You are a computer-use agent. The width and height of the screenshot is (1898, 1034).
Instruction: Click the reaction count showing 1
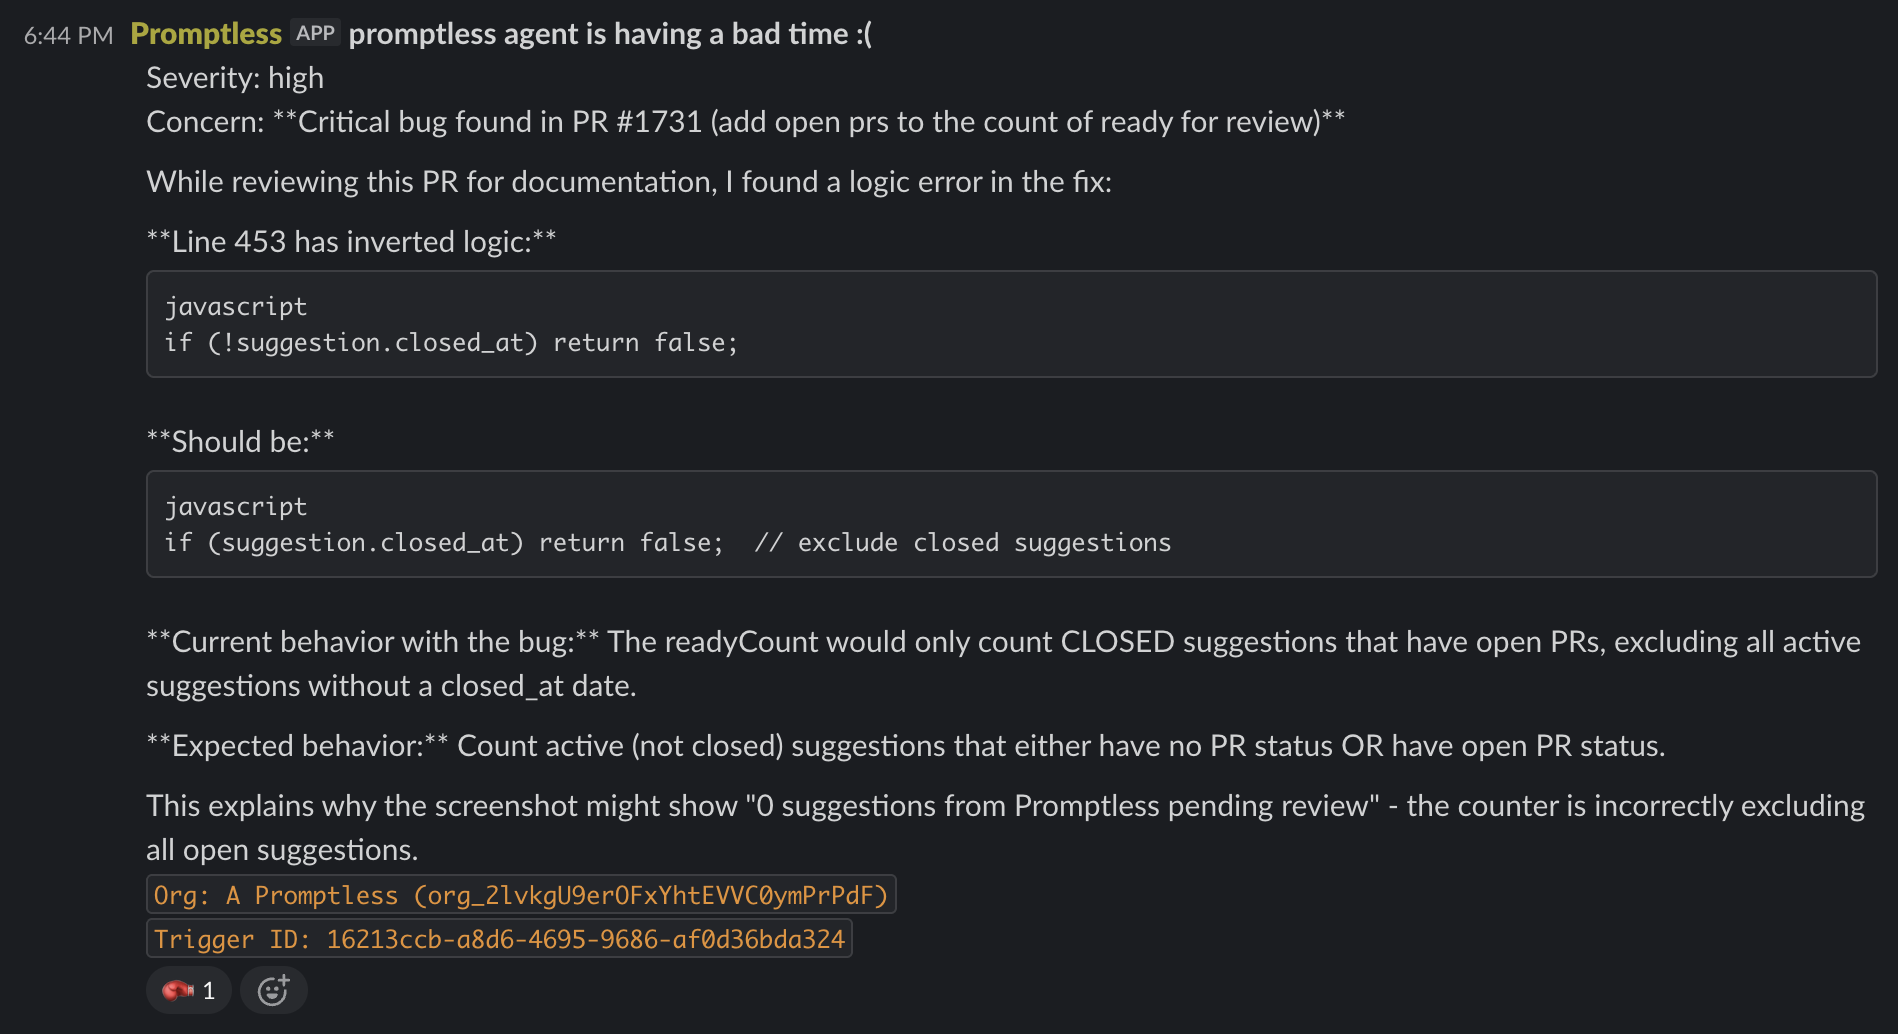pos(208,990)
